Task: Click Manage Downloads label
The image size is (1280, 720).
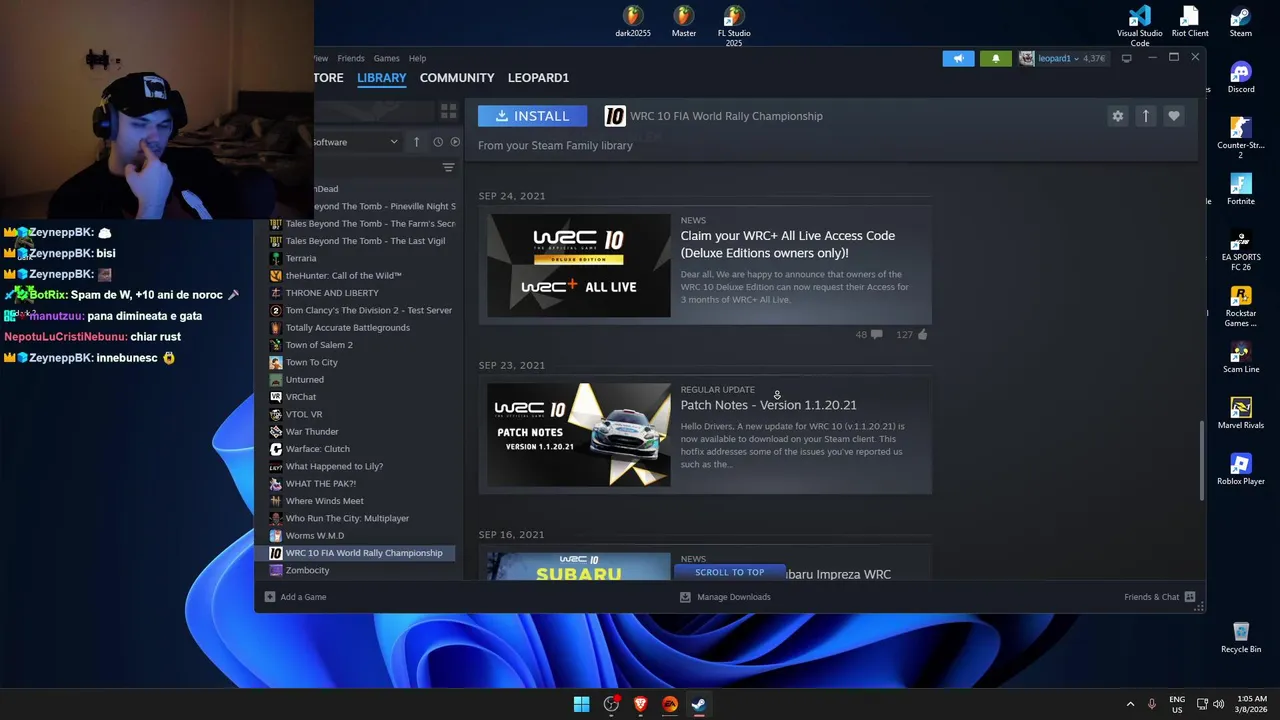Action: pyautogui.click(x=734, y=597)
